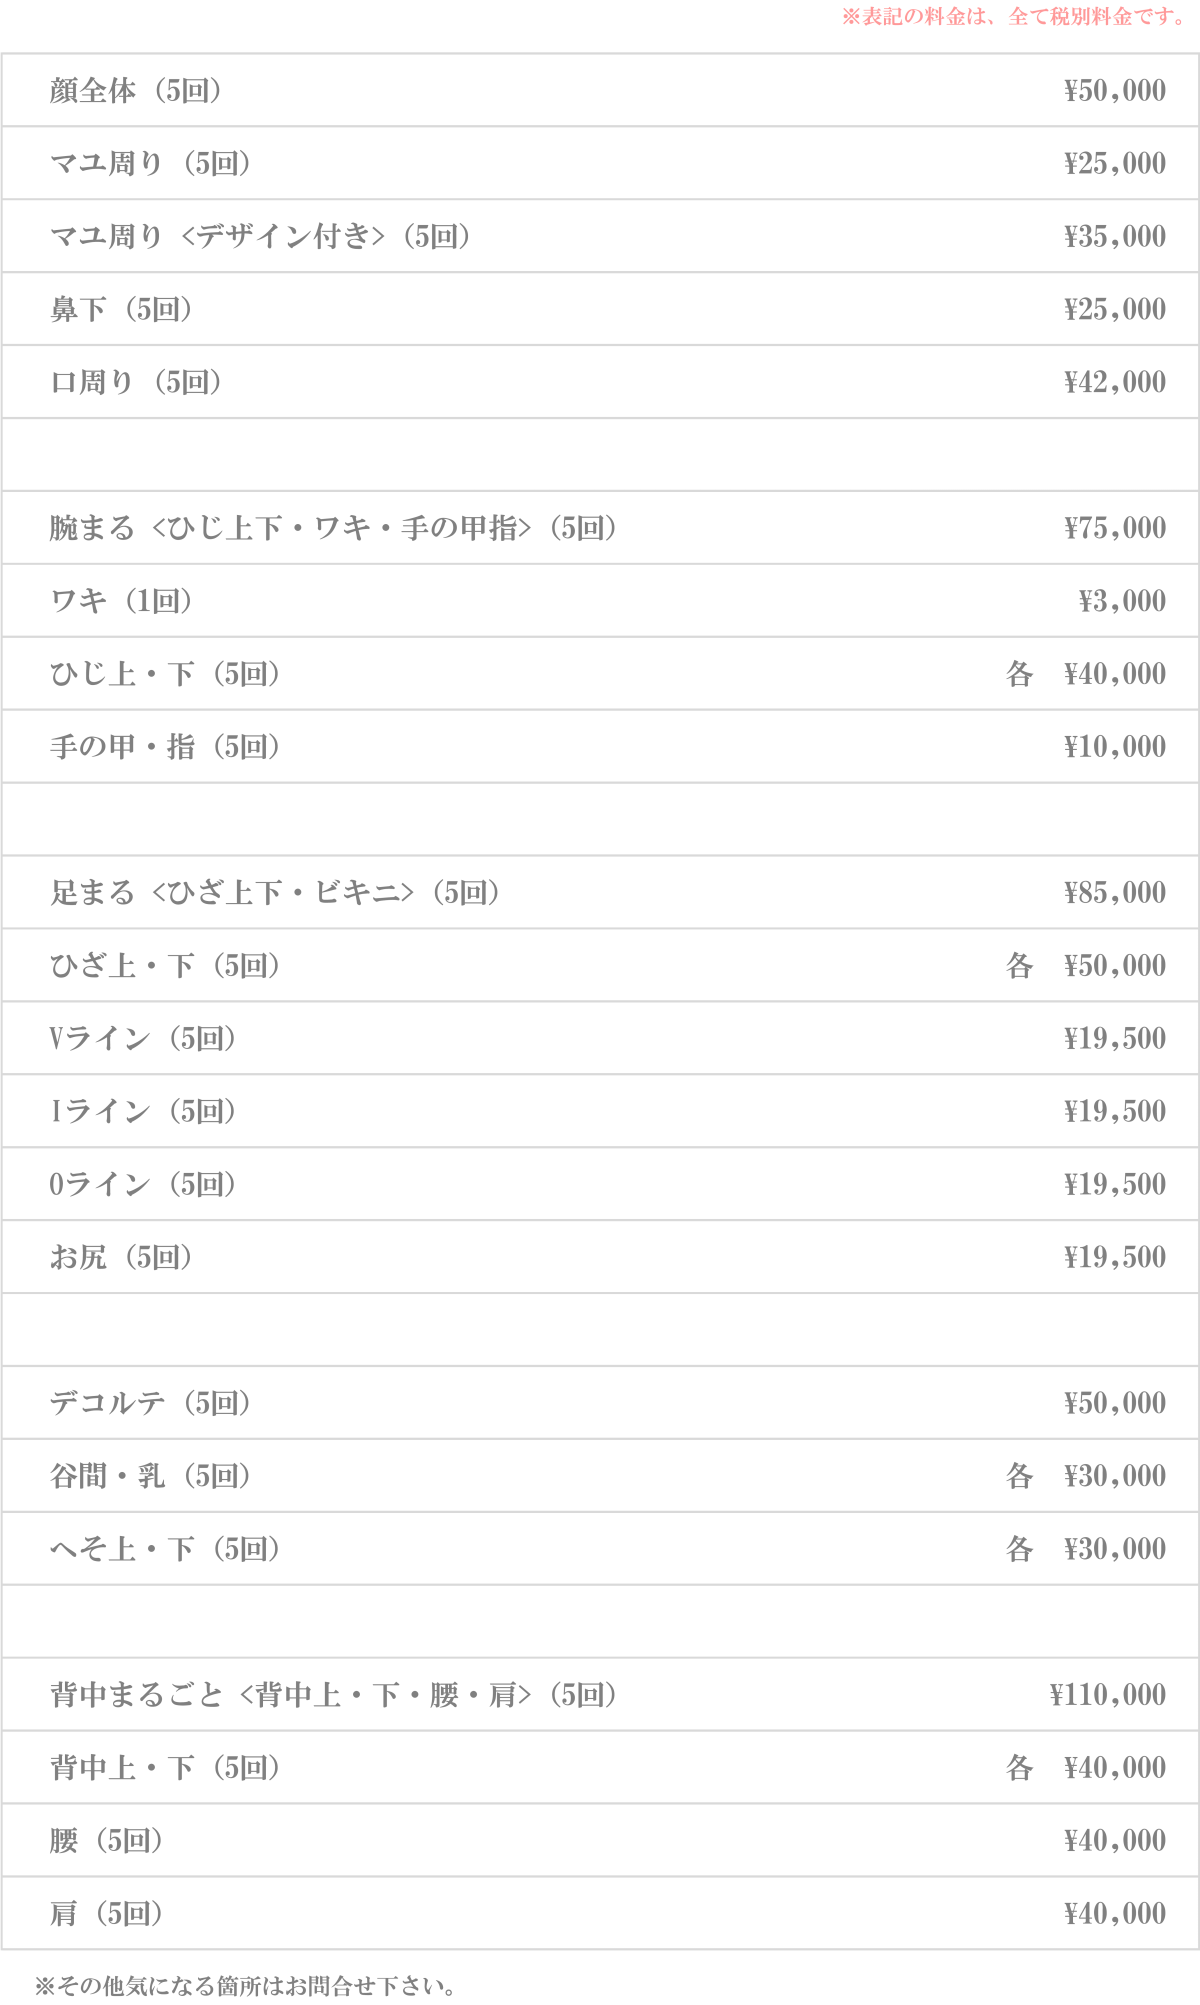Select the 足まる course label
The width and height of the screenshot is (1200, 2005).
pos(275,893)
